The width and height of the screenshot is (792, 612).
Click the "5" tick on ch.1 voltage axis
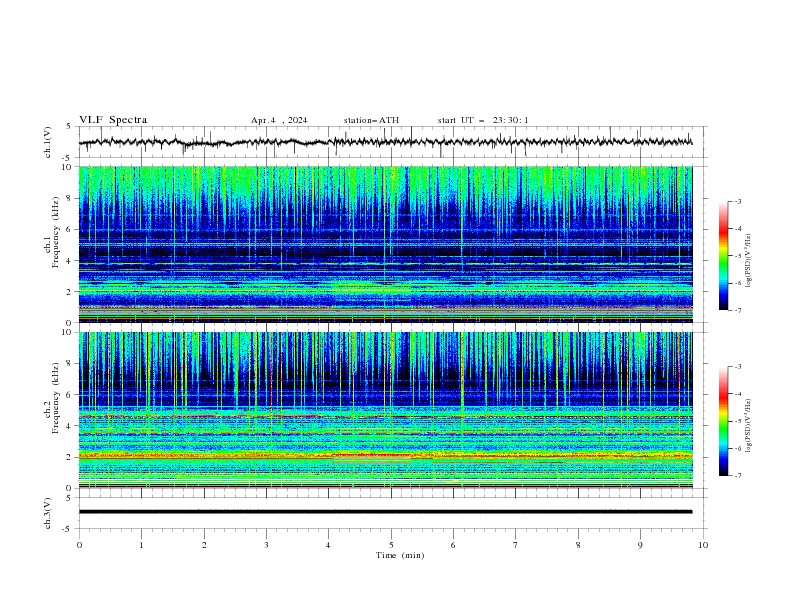tap(70, 127)
